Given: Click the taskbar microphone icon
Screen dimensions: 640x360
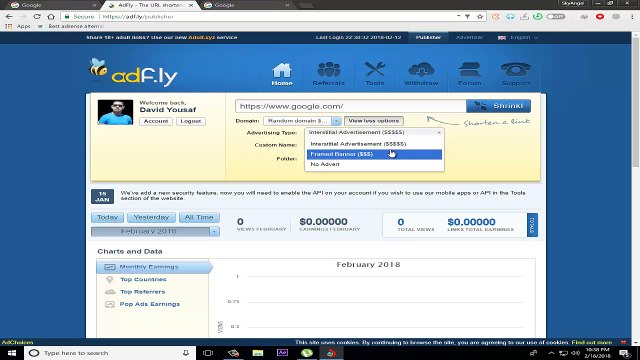Looking at the screenshot, I should [x=186, y=353].
